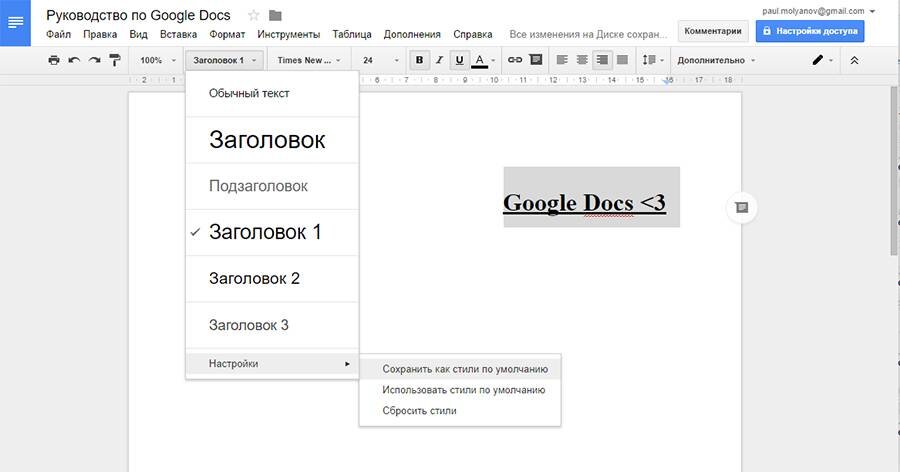Open the account email dropdown
900x472 pixels.
click(x=818, y=11)
